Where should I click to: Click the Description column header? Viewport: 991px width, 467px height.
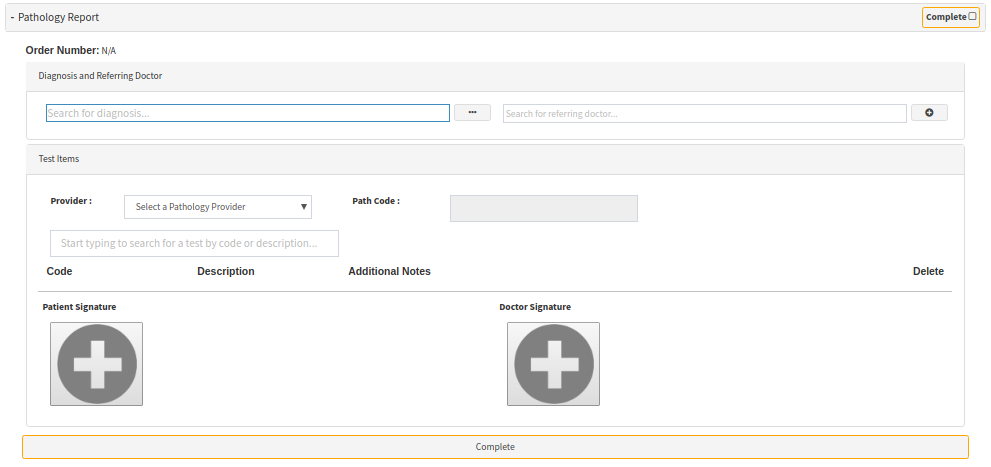(226, 272)
